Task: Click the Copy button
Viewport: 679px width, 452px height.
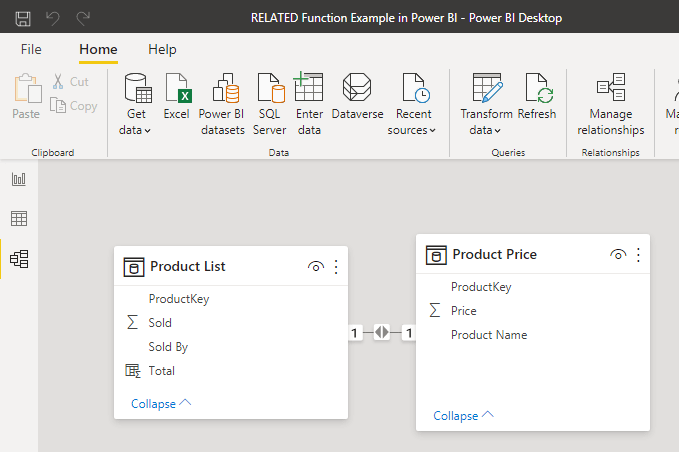Action: [x=74, y=106]
